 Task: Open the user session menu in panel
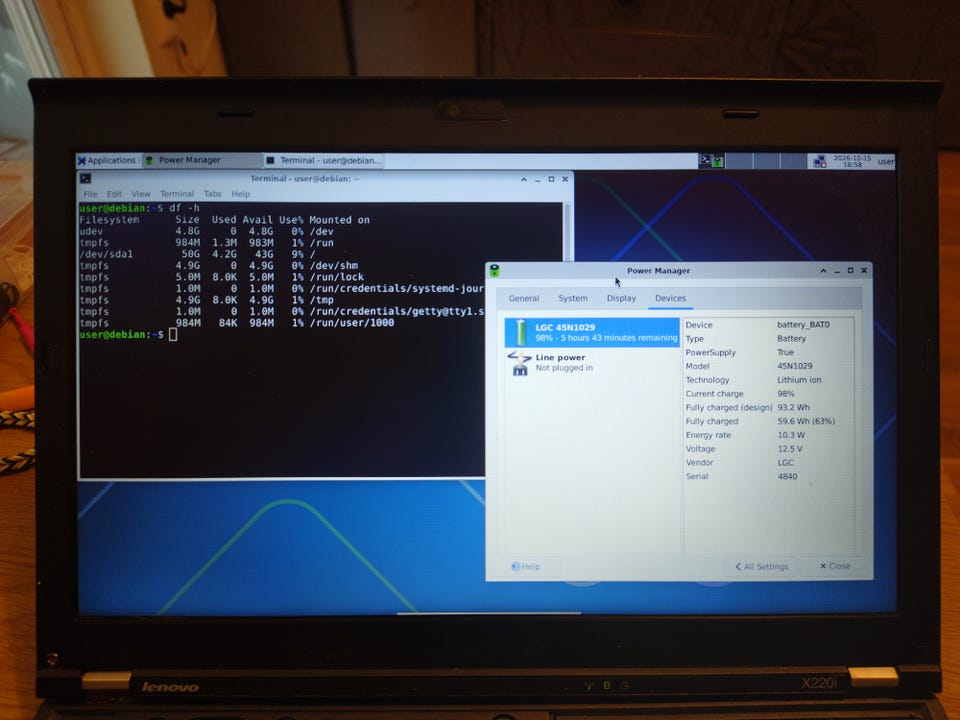coord(885,162)
